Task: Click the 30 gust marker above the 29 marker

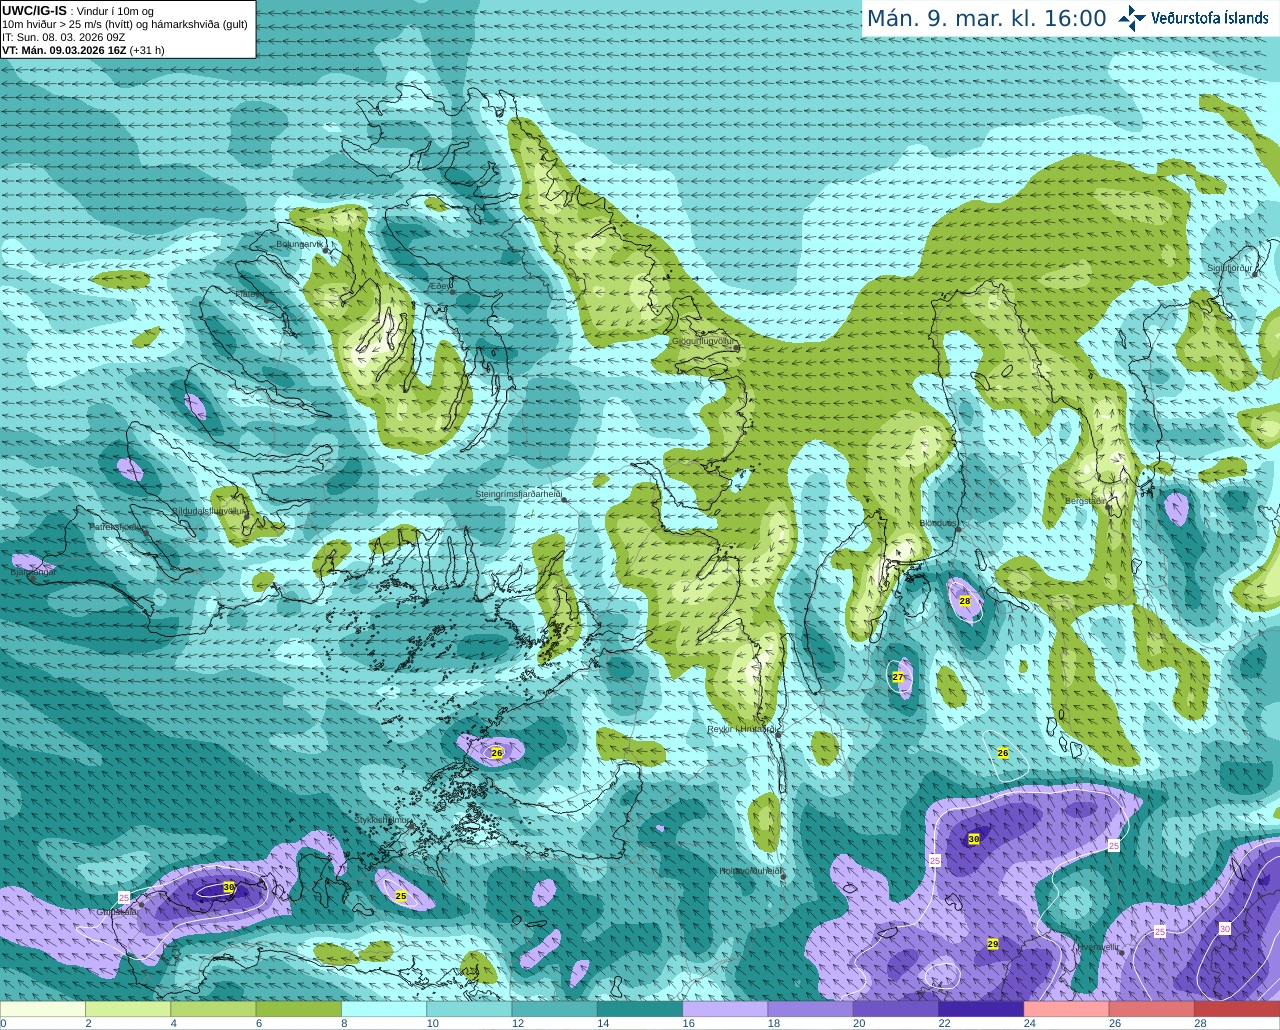Action: 974,839
